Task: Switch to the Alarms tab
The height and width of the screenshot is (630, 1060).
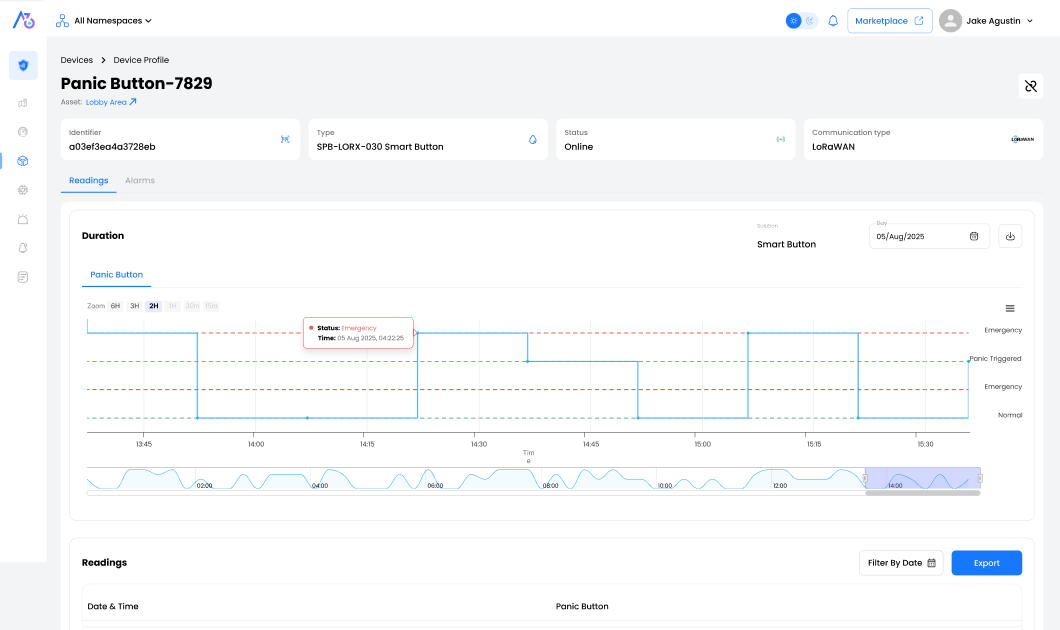Action: 140,181
